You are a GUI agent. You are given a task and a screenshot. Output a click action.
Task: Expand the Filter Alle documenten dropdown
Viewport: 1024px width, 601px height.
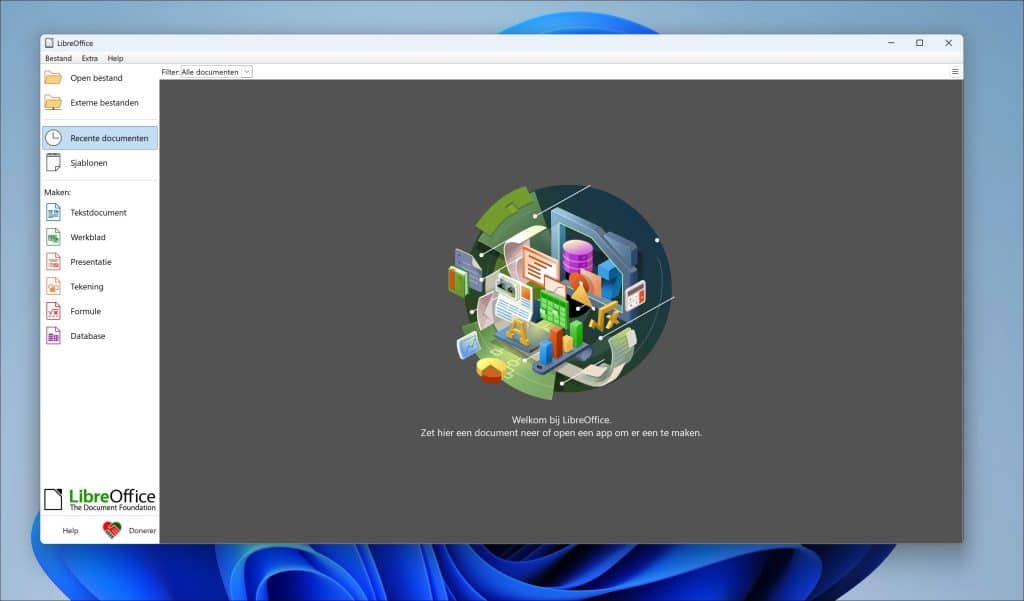216,72
